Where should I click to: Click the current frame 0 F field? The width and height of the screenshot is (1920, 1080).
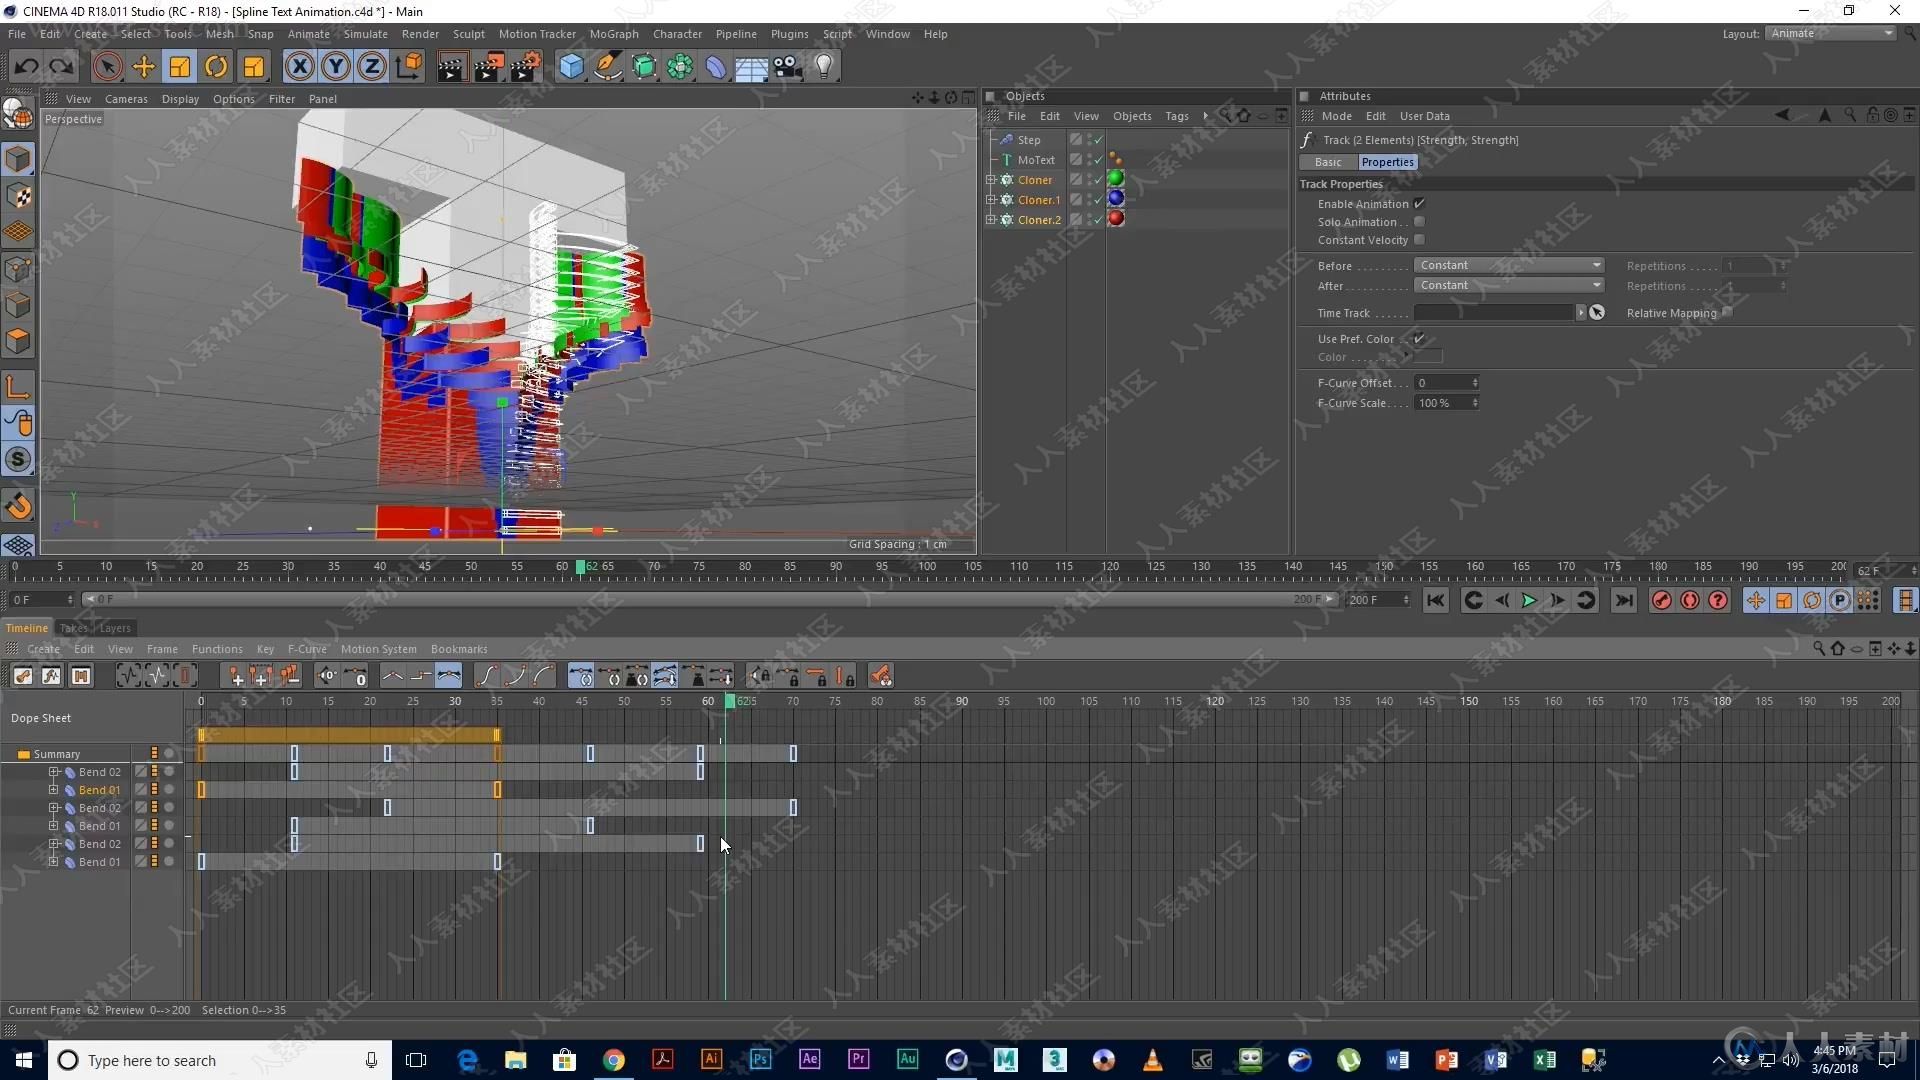[x=42, y=600]
